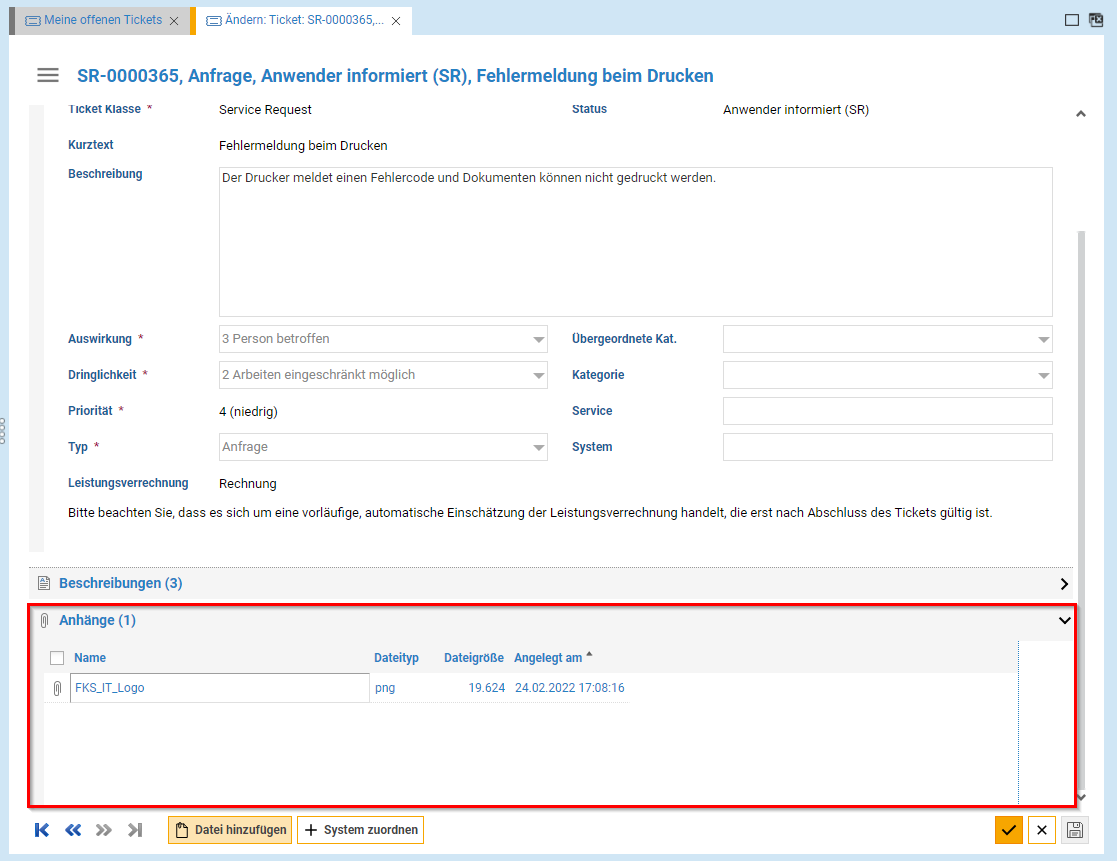Open the Dringlichkeit dropdown

coord(539,375)
